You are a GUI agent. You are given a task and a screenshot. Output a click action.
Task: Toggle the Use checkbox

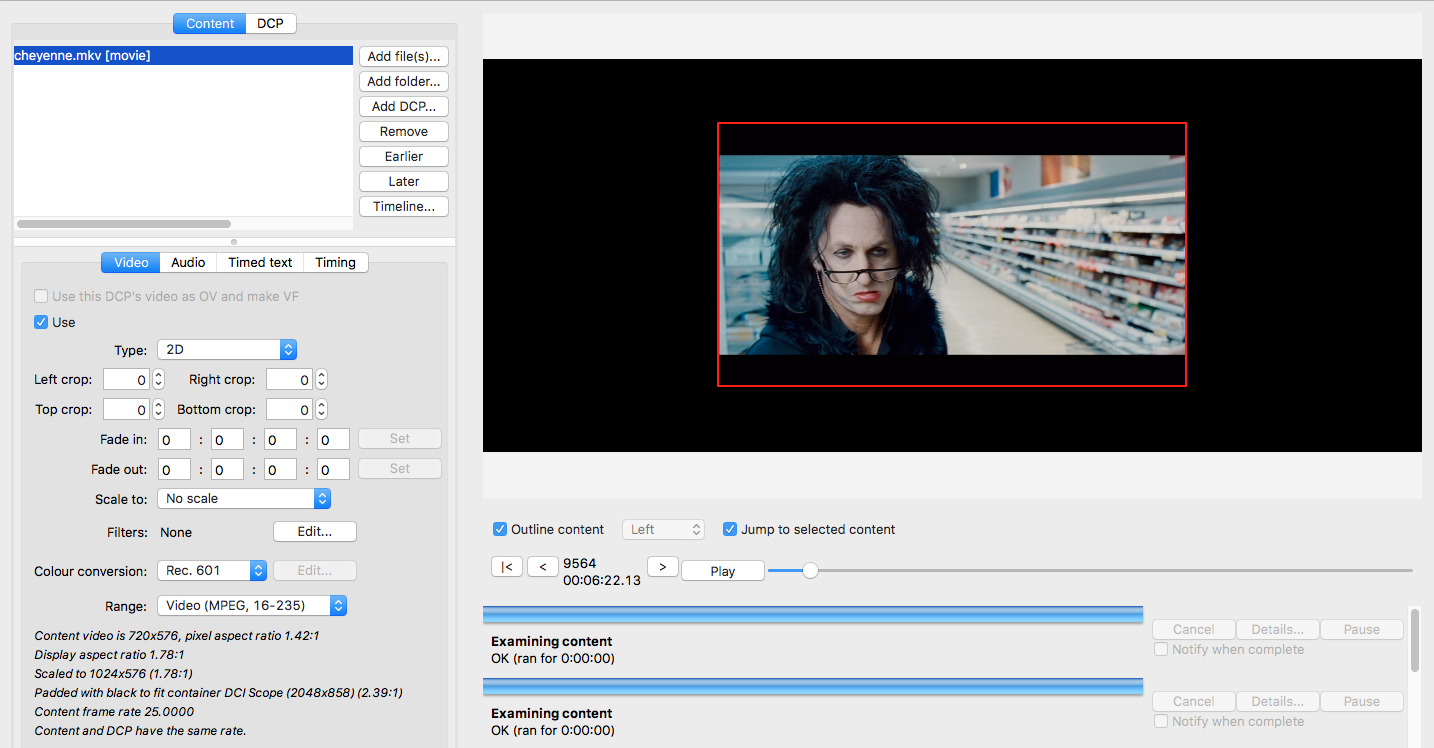click(x=41, y=322)
